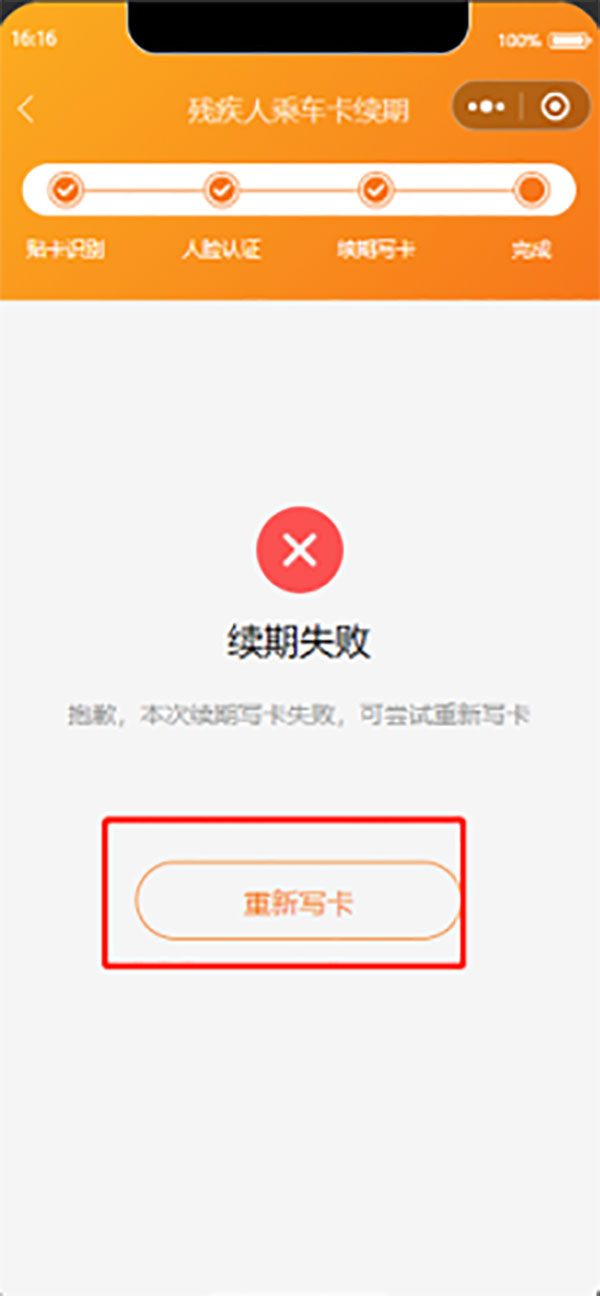
Task: Tap the progress line between first steps
Action: click(x=143, y=189)
